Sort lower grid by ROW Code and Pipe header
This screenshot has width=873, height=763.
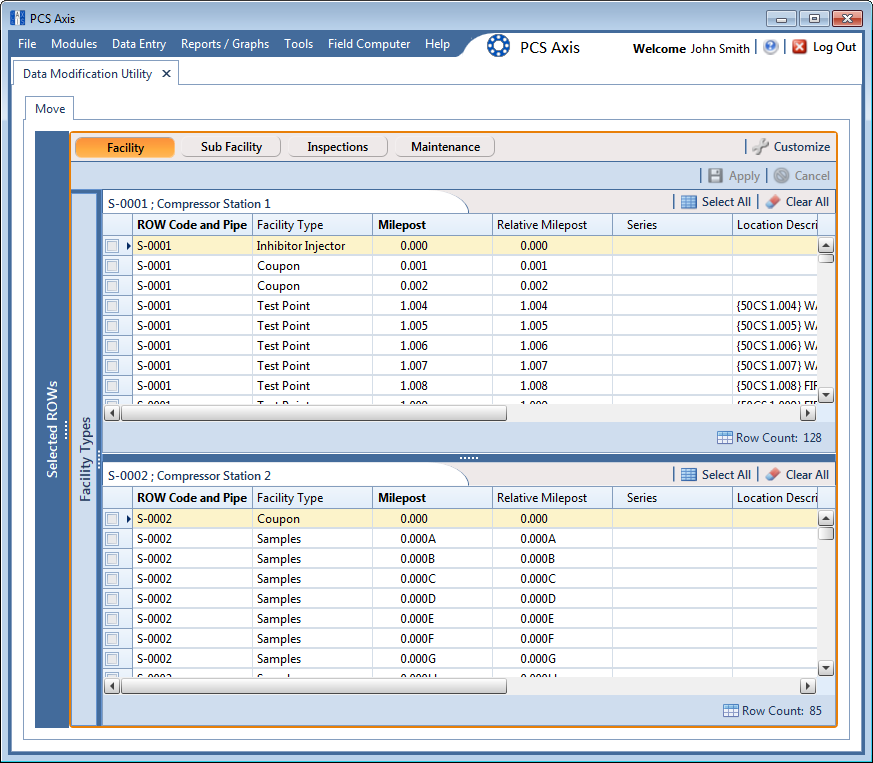(x=192, y=497)
